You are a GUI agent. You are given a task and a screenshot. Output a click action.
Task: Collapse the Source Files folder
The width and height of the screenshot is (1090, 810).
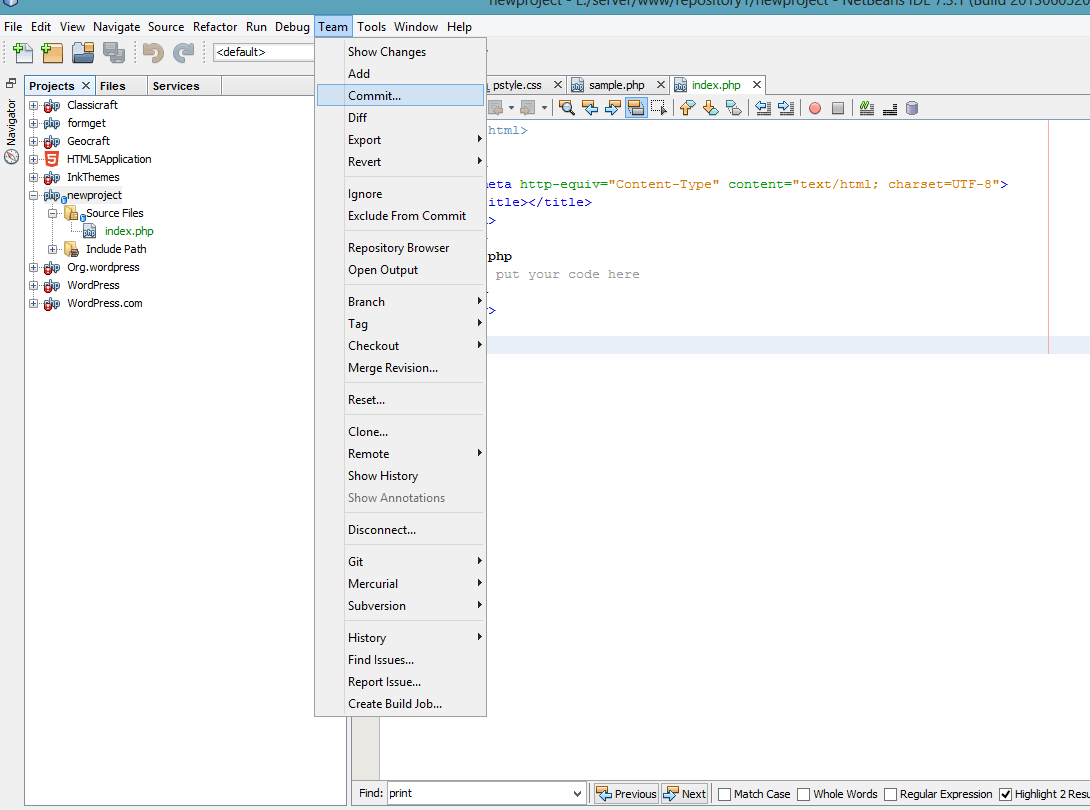click(52, 213)
